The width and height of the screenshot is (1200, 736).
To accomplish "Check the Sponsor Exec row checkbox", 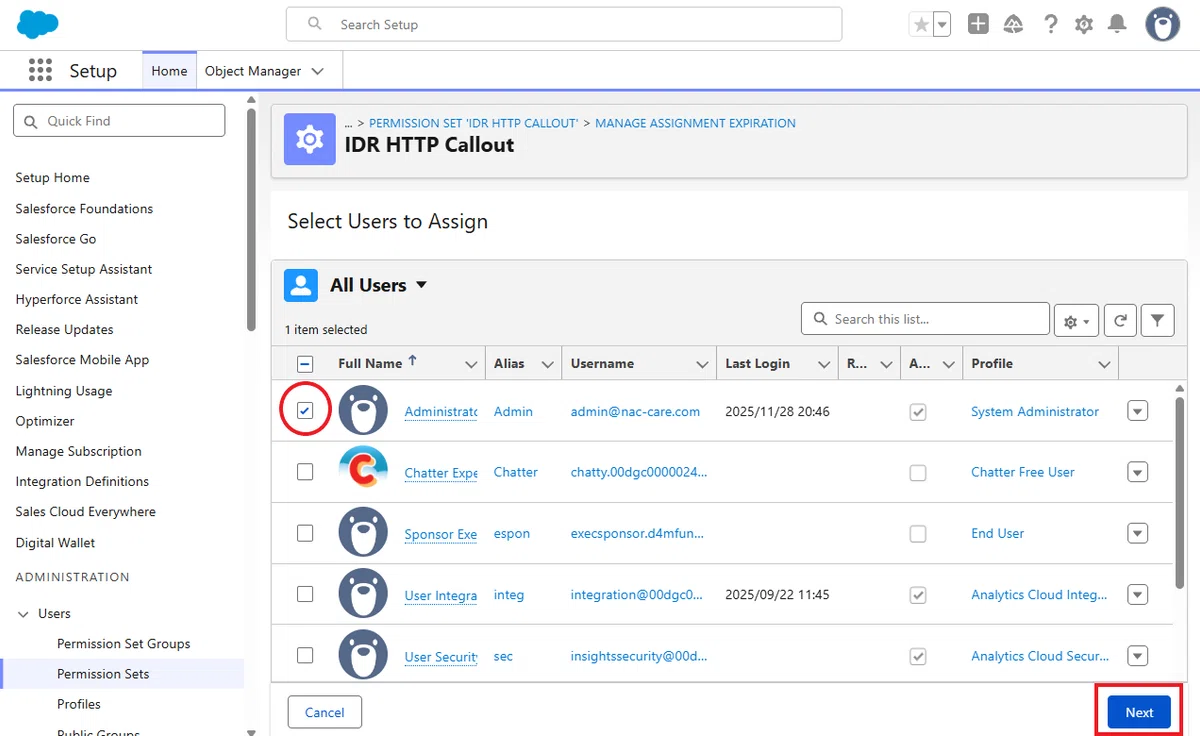I will pos(305,533).
